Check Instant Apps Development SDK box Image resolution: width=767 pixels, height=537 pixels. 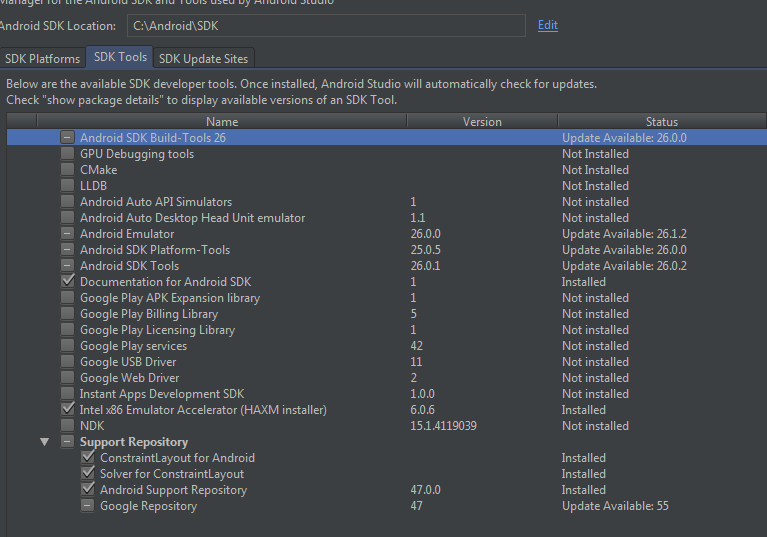[68, 394]
